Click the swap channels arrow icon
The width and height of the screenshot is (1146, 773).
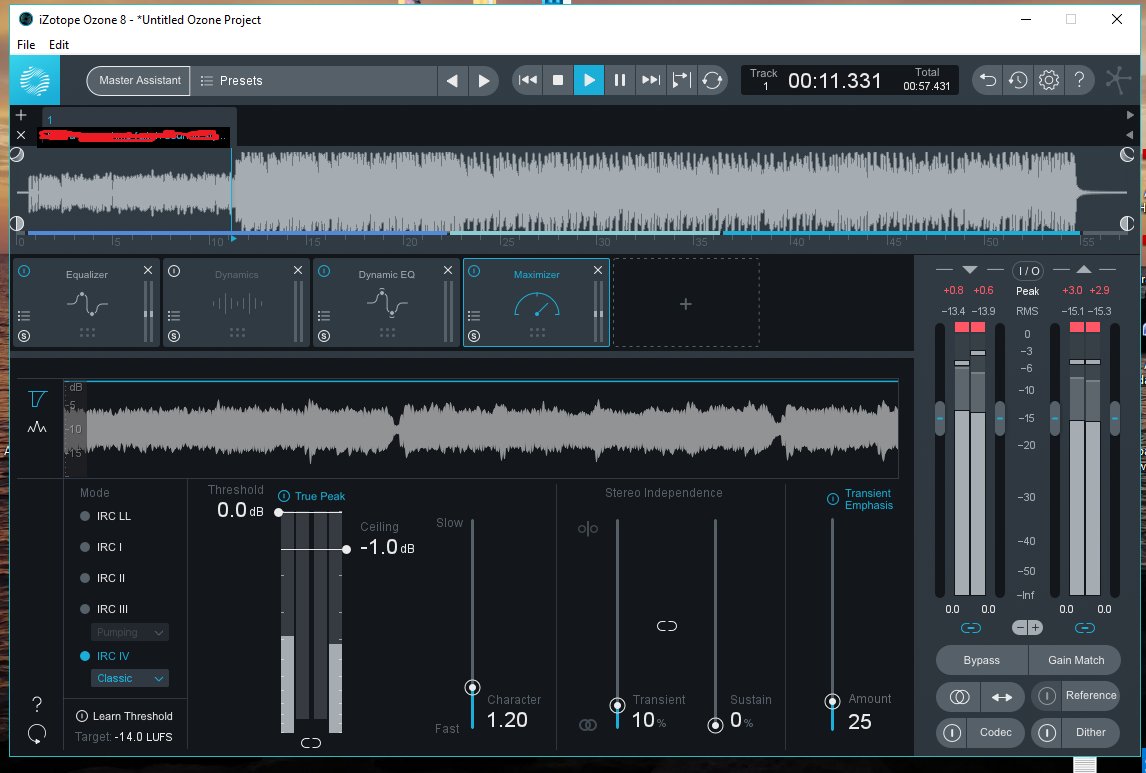point(1002,697)
